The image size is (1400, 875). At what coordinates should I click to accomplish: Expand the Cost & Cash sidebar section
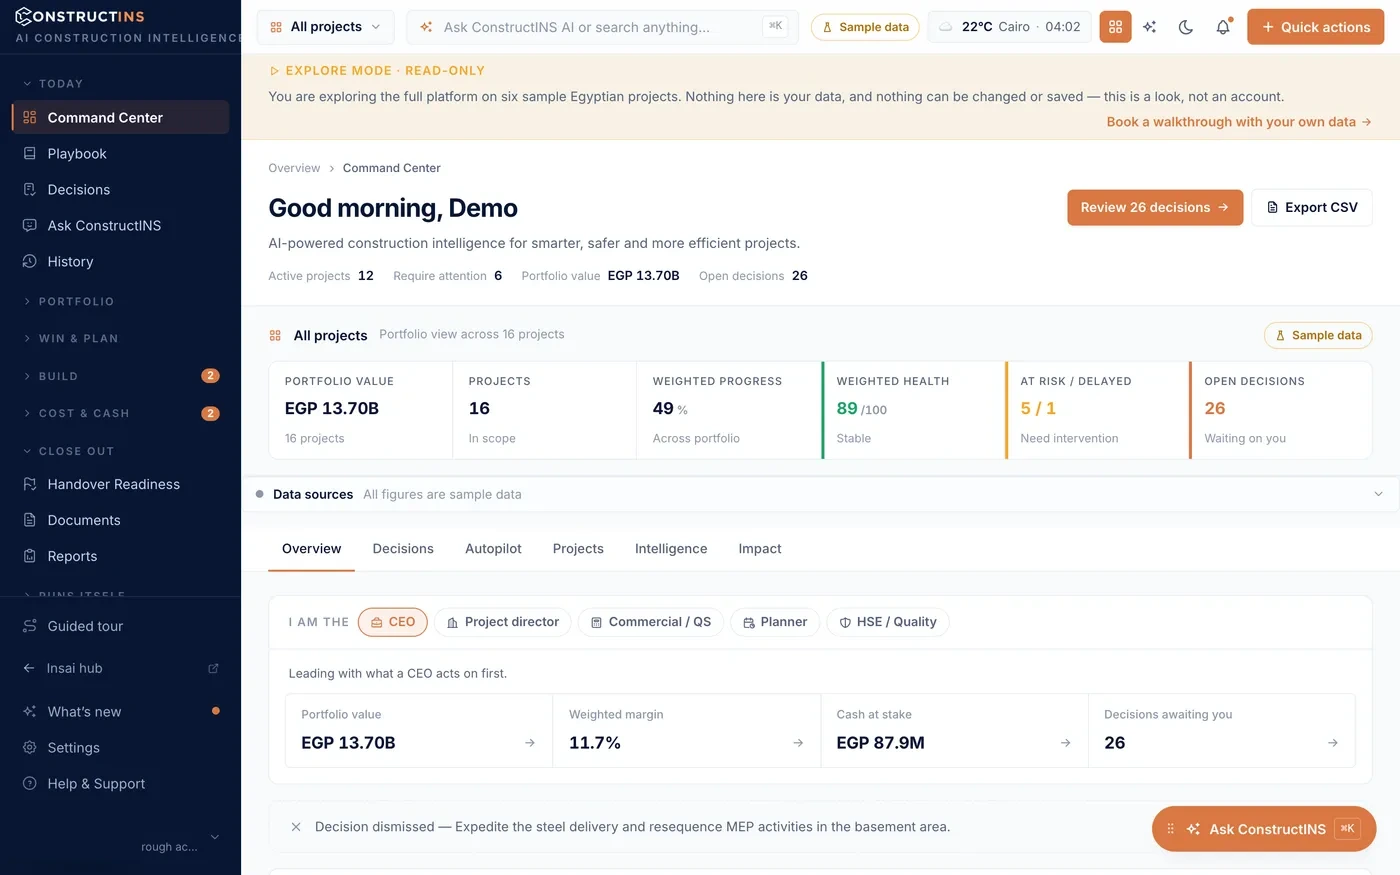(x=120, y=413)
